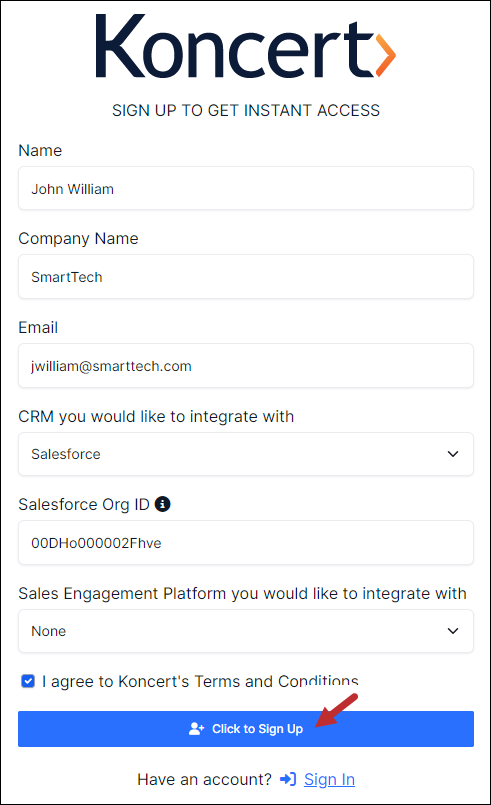Click the Name field with John William
491x805 pixels.
pyautogui.click(x=246, y=188)
